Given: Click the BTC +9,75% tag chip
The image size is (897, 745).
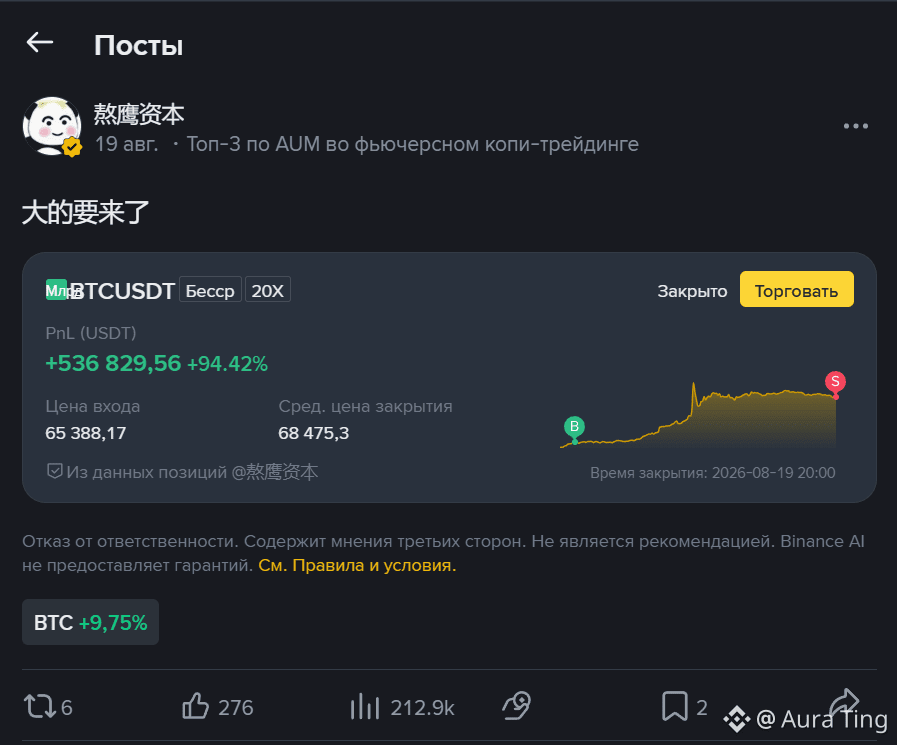Looking at the screenshot, I should tap(90, 622).
